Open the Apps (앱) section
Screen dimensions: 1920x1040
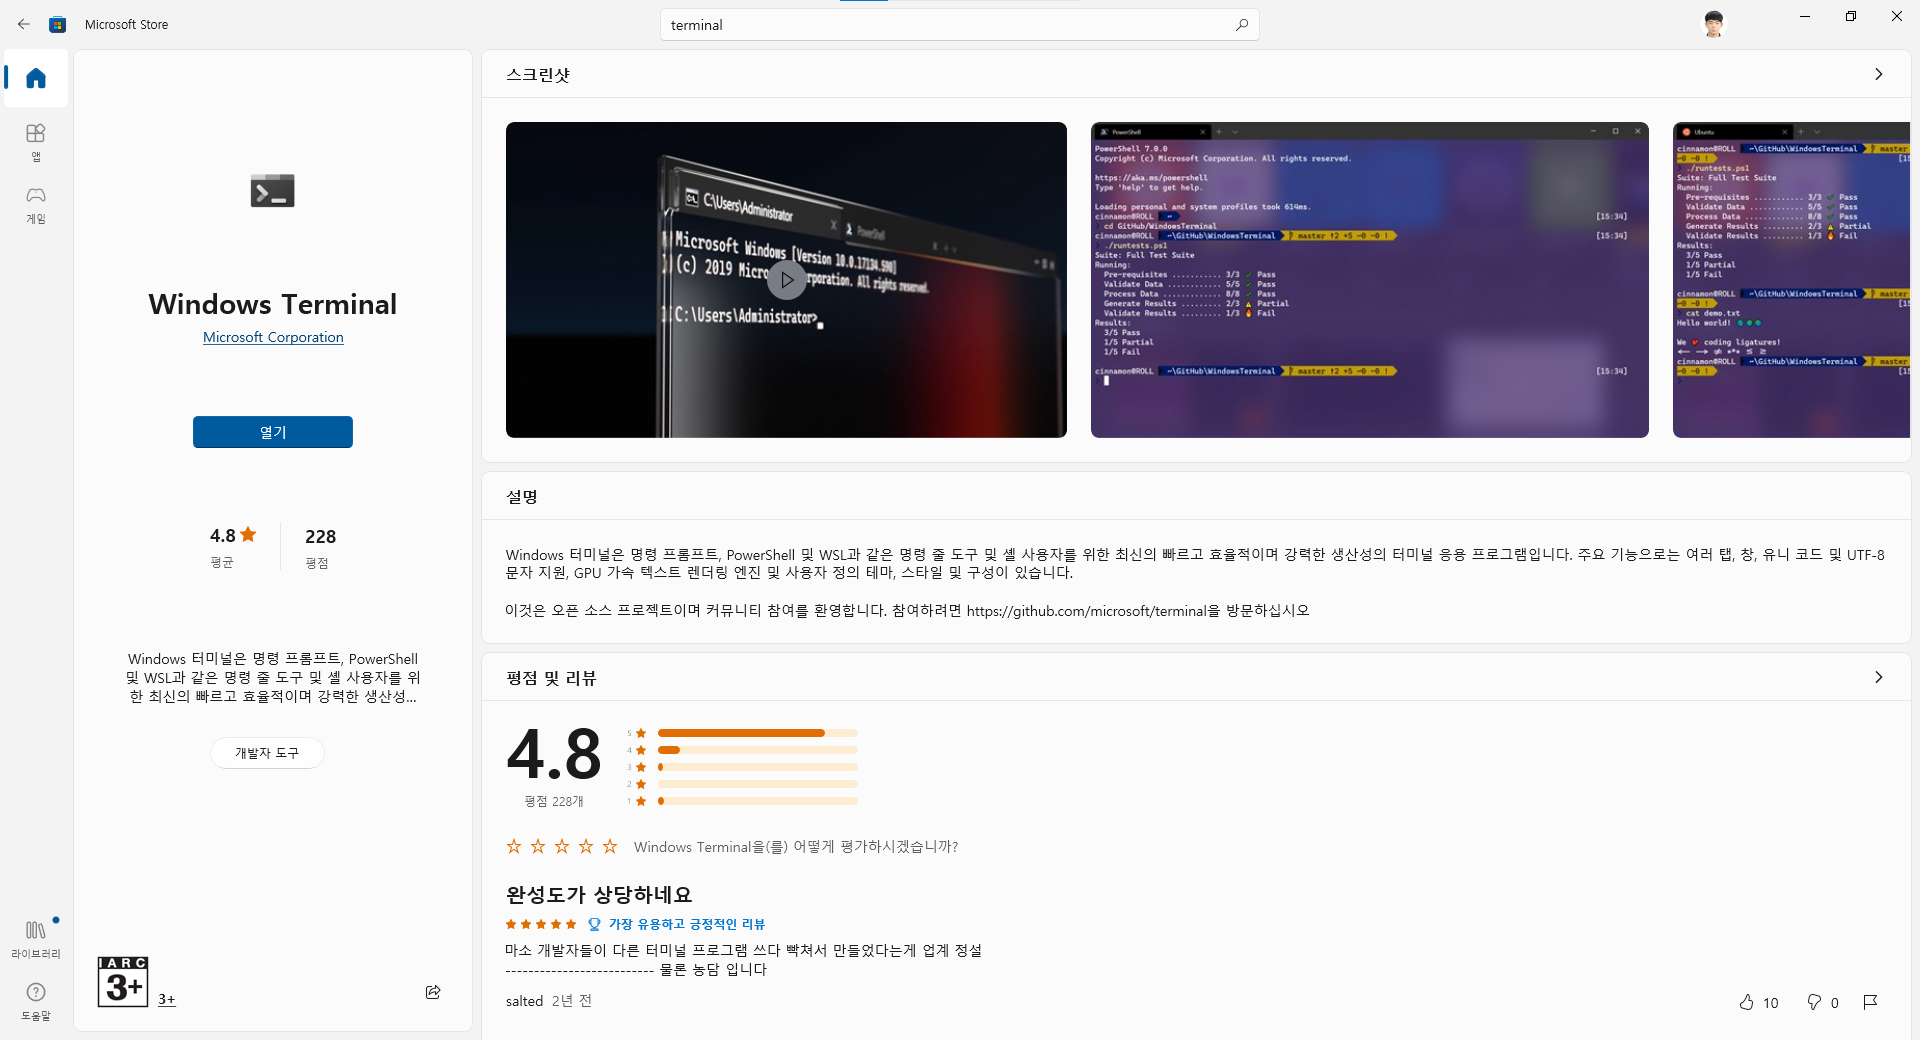(x=36, y=142)
